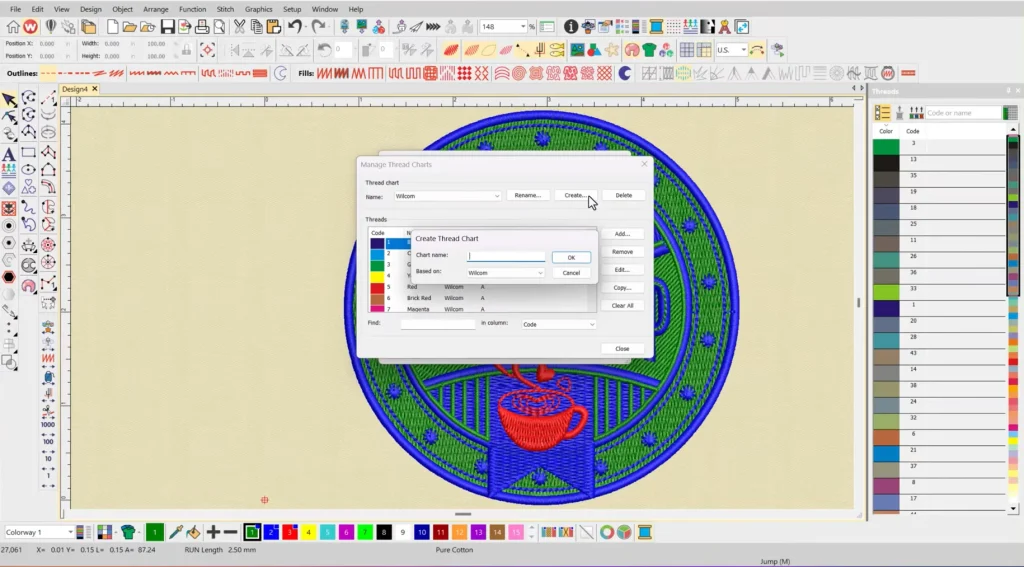Click the Find text field
The width and height of the screenshot is (1024, 567).
pyautogui.click(x=438, y=324)
